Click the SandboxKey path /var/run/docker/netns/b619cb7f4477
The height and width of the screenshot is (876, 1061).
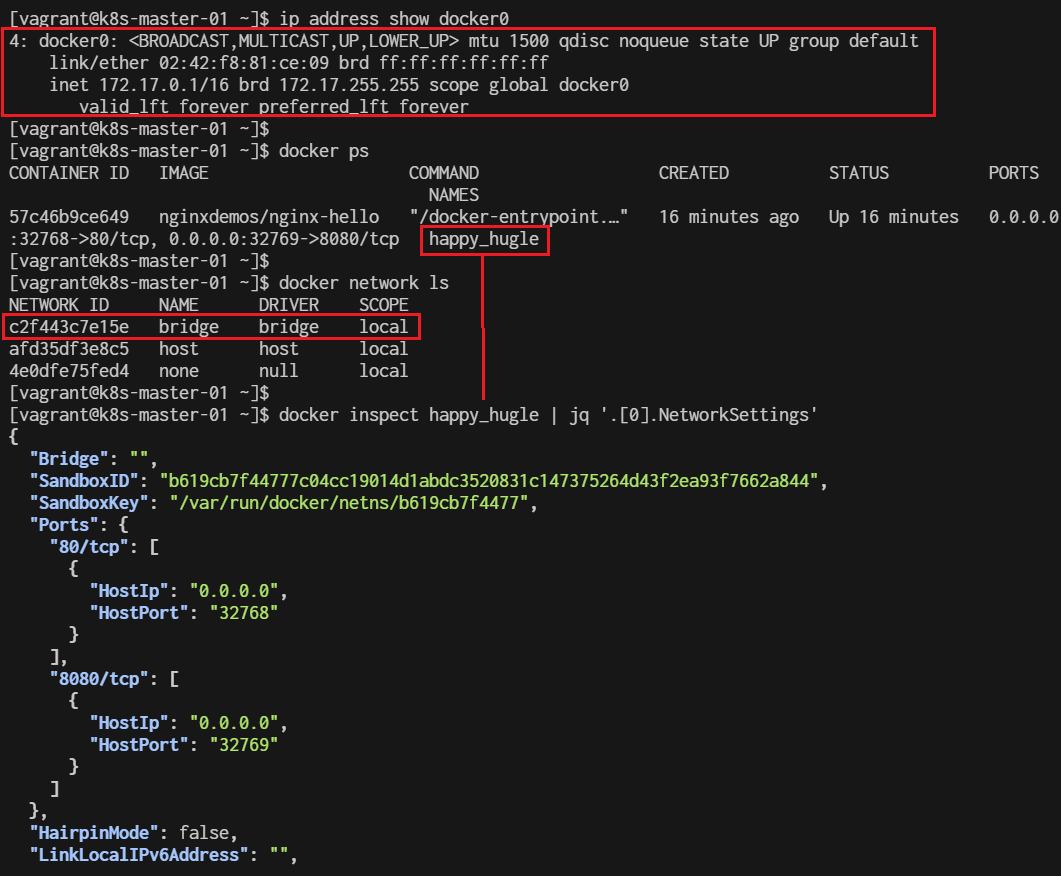tap(349, 503)
